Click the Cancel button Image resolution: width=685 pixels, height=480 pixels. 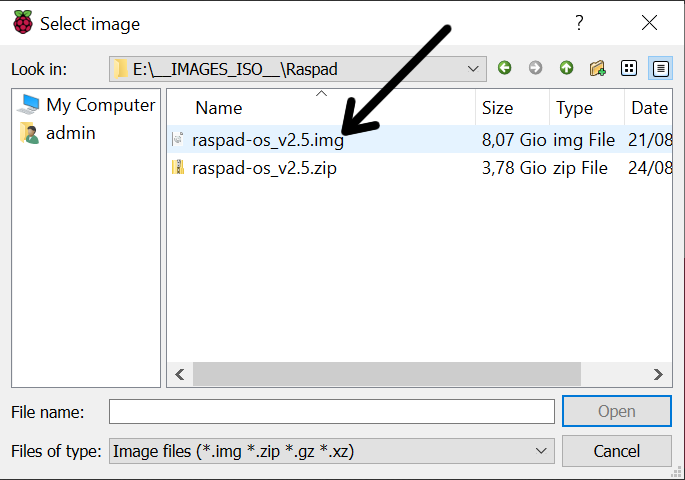click(x=616, y=451)
